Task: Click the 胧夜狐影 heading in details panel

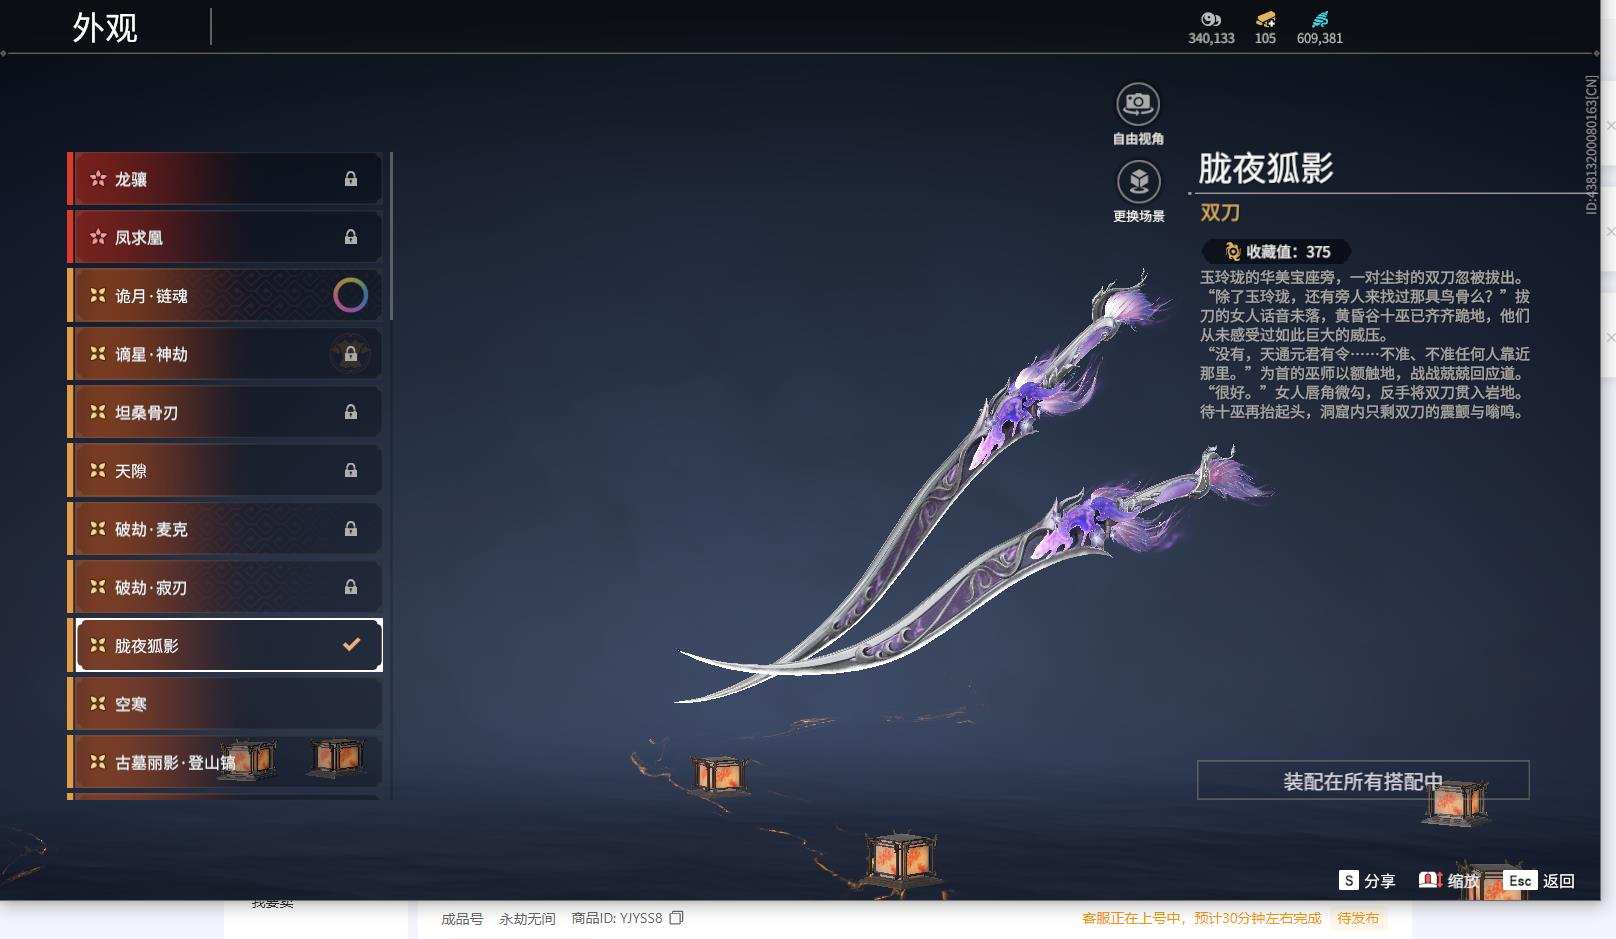Action: 1266,168
